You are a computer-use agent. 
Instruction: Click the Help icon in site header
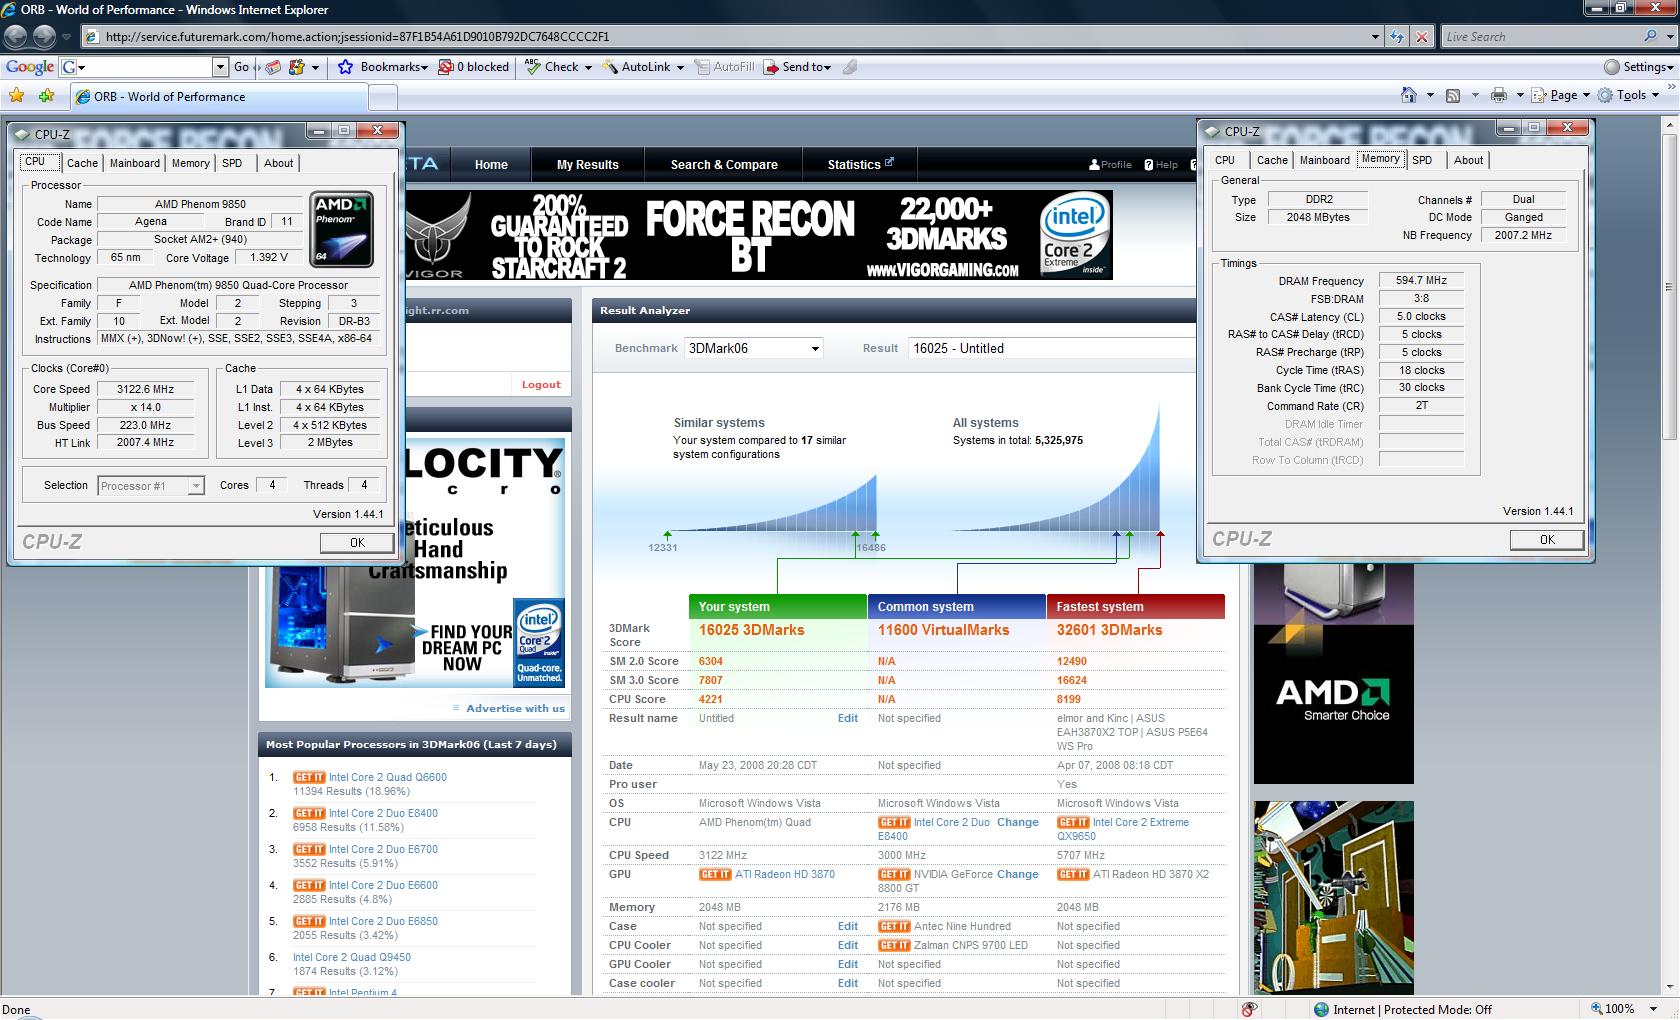pos(1148,165)
